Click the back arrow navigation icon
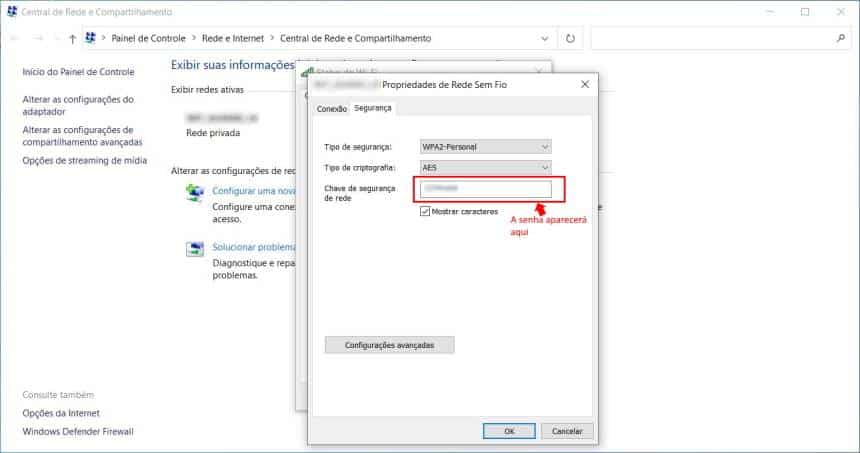 [14, 39]
